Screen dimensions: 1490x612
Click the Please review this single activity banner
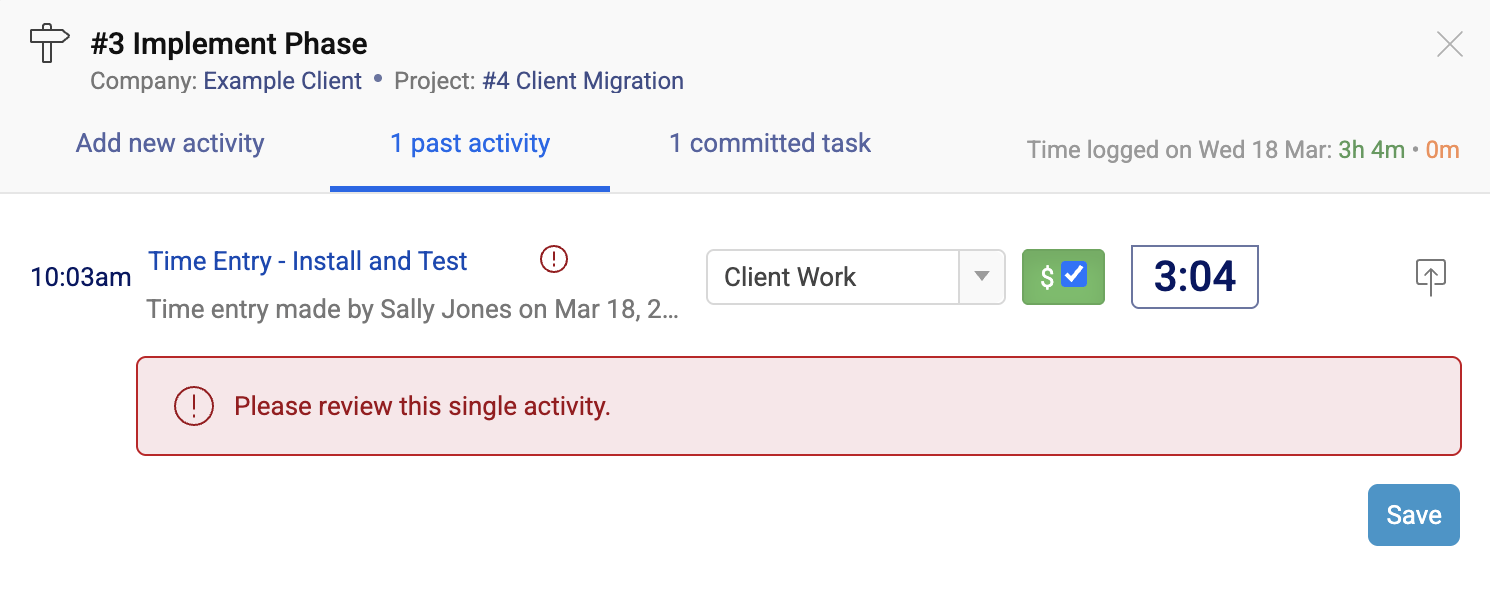pyautogui.click(x=798, y=406)
